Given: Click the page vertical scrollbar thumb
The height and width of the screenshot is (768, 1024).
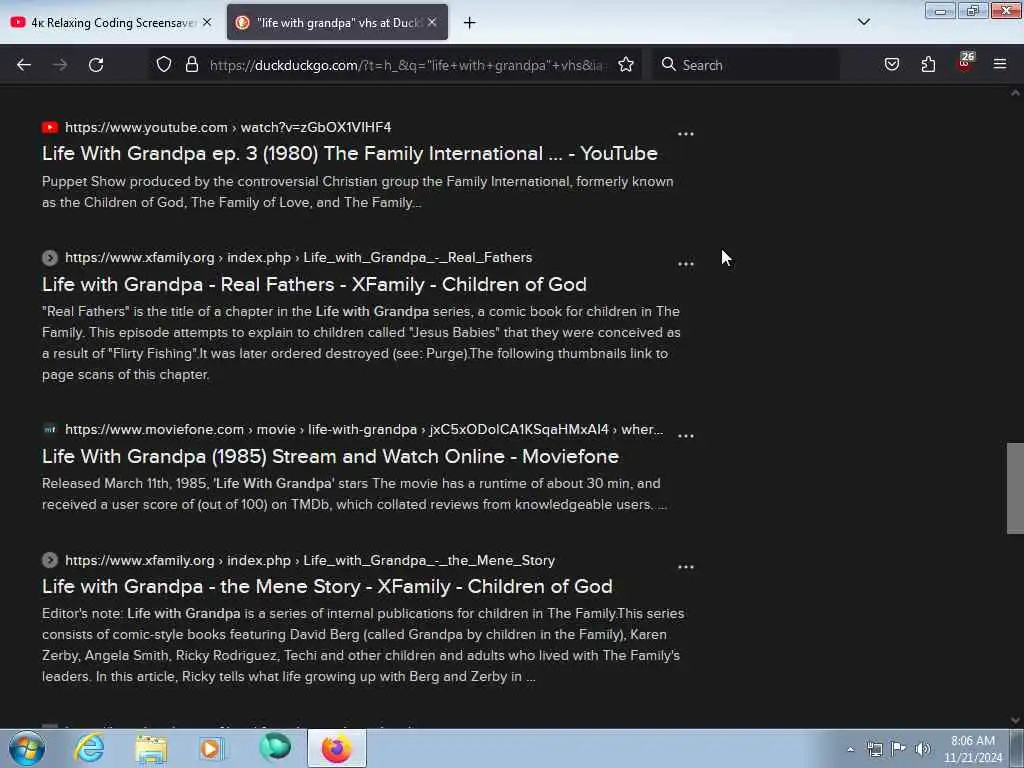Looking at the screenshot, I should click(x=1015, y=488).
